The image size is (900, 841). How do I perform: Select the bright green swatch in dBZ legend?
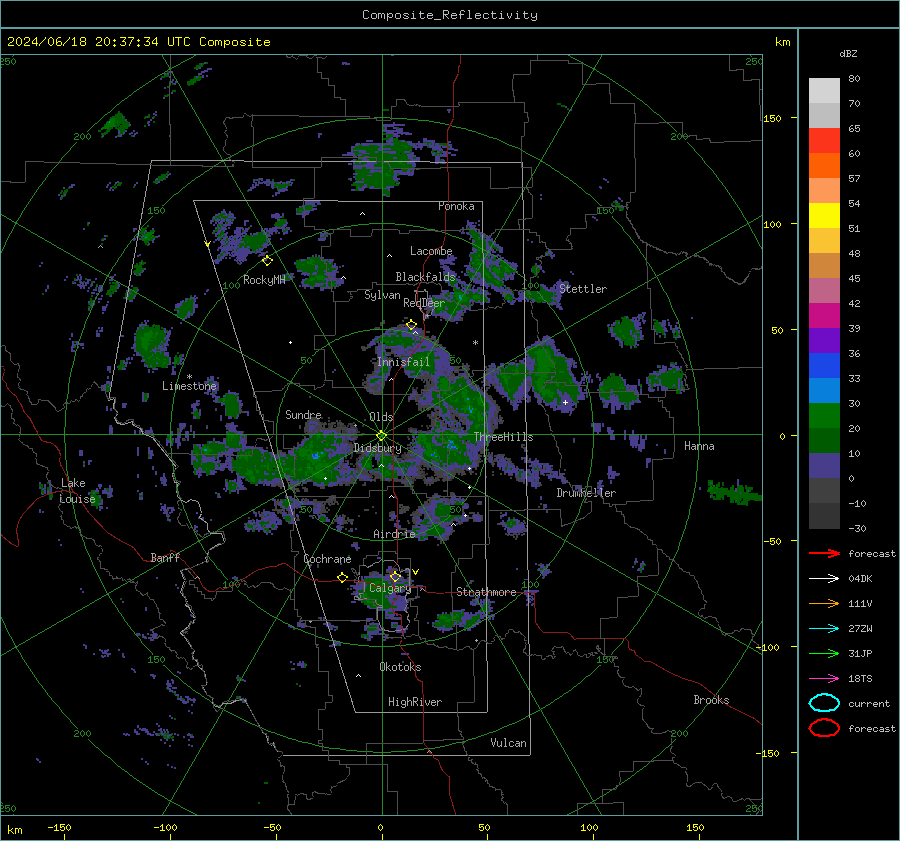click(824, 416)
